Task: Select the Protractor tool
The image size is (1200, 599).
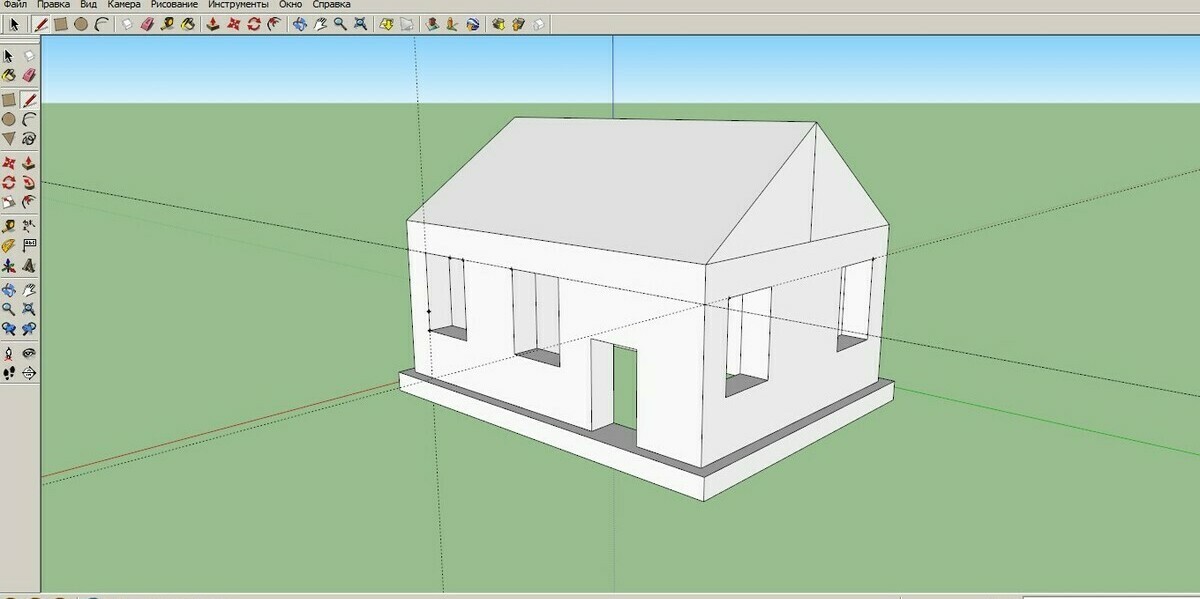Action: 9,245
